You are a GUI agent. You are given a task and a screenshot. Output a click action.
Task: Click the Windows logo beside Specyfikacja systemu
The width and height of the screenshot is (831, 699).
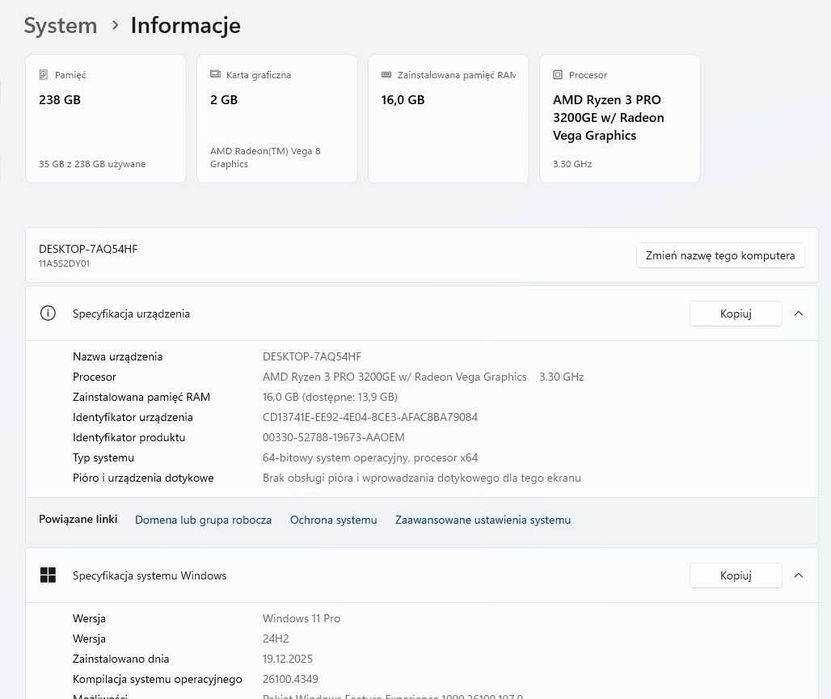pyautogui.click(x=48, y=575)
